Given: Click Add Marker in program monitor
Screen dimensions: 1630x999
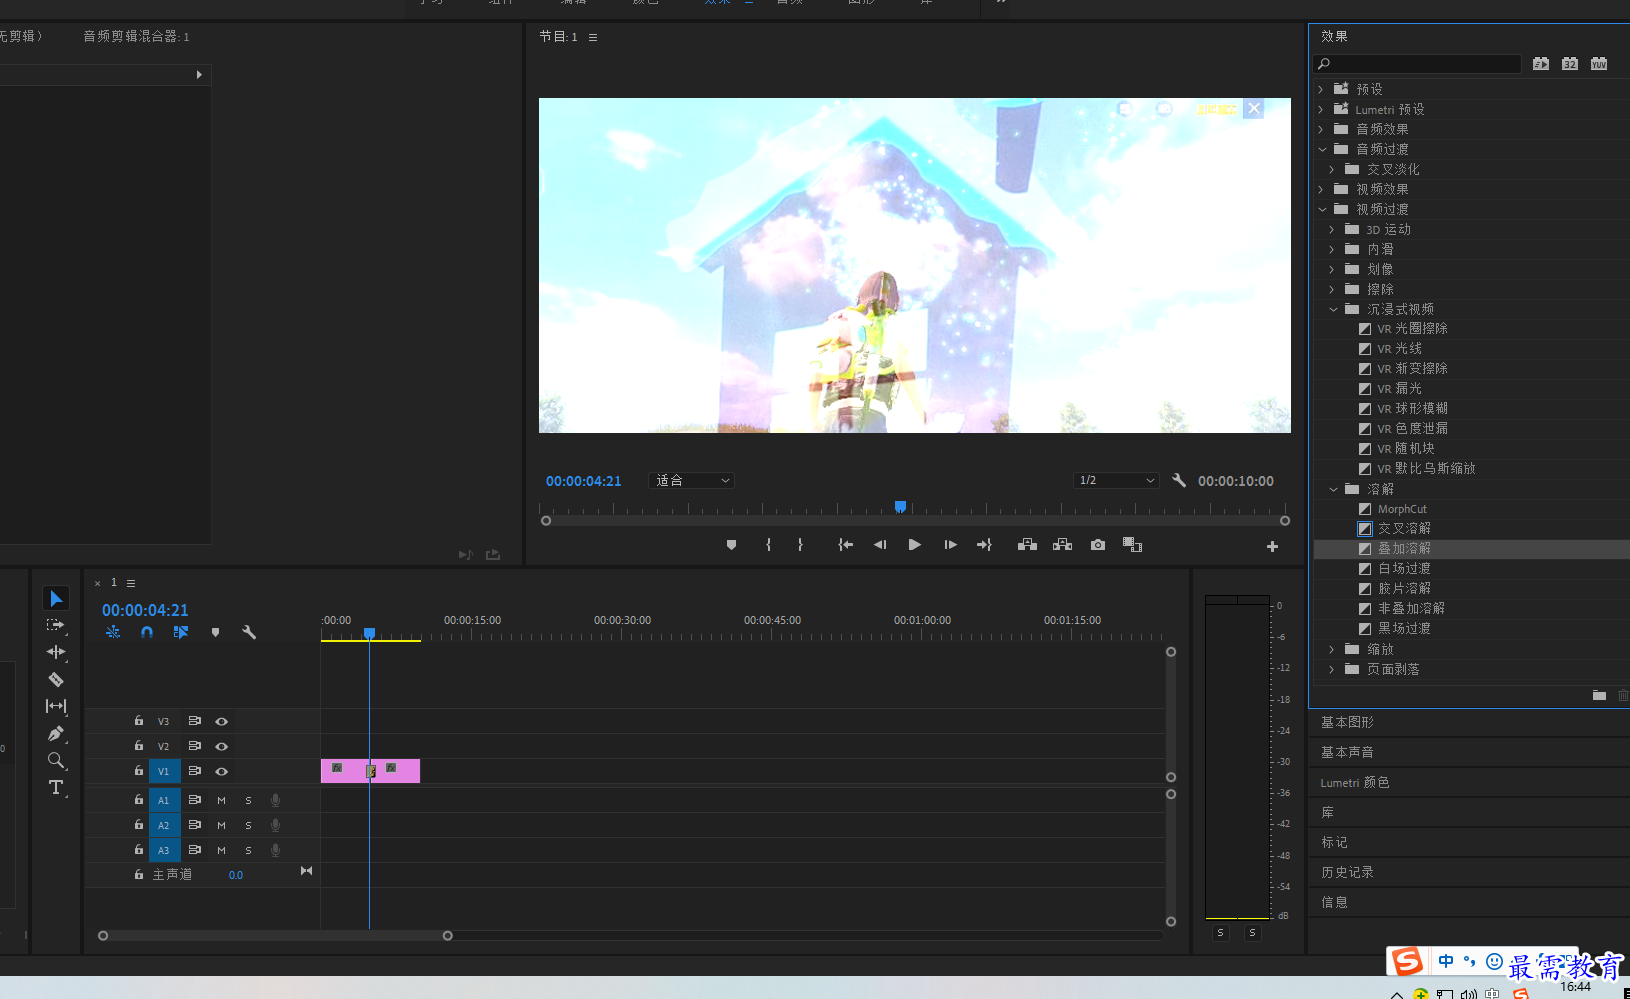Looking at the screenshot, I should tap(731, 545).
